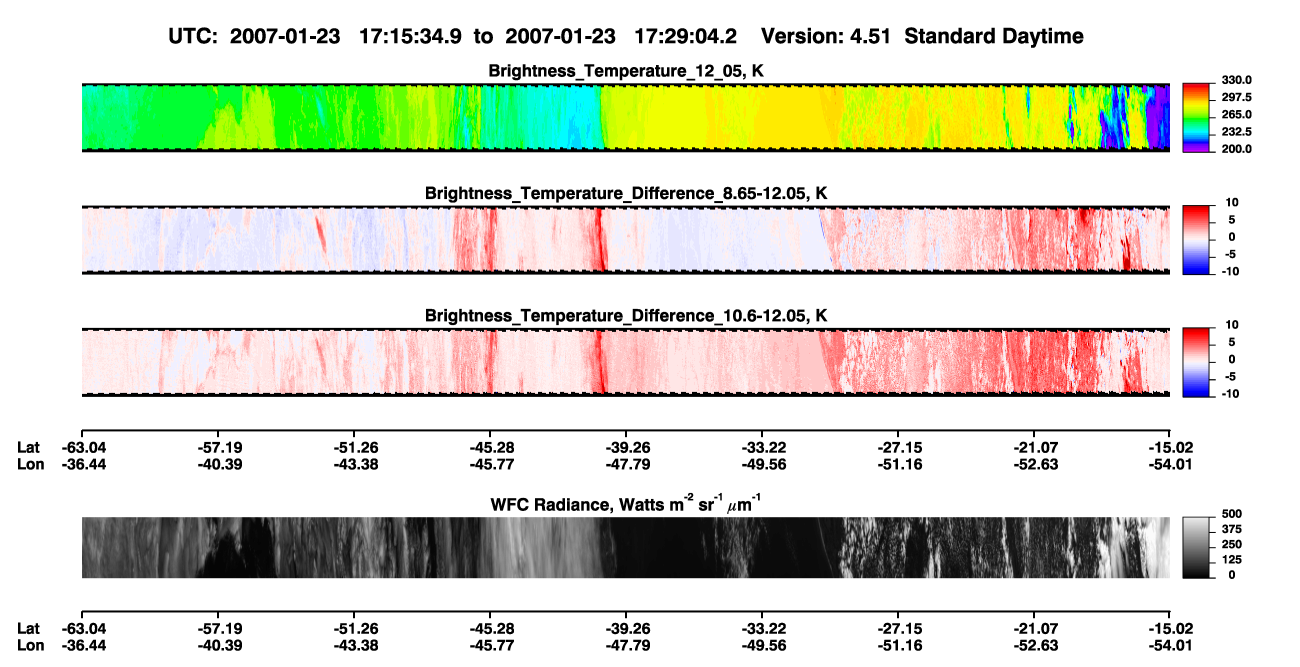
Task: Click the '232.5' colorbar label
Action: (1237, 132)
